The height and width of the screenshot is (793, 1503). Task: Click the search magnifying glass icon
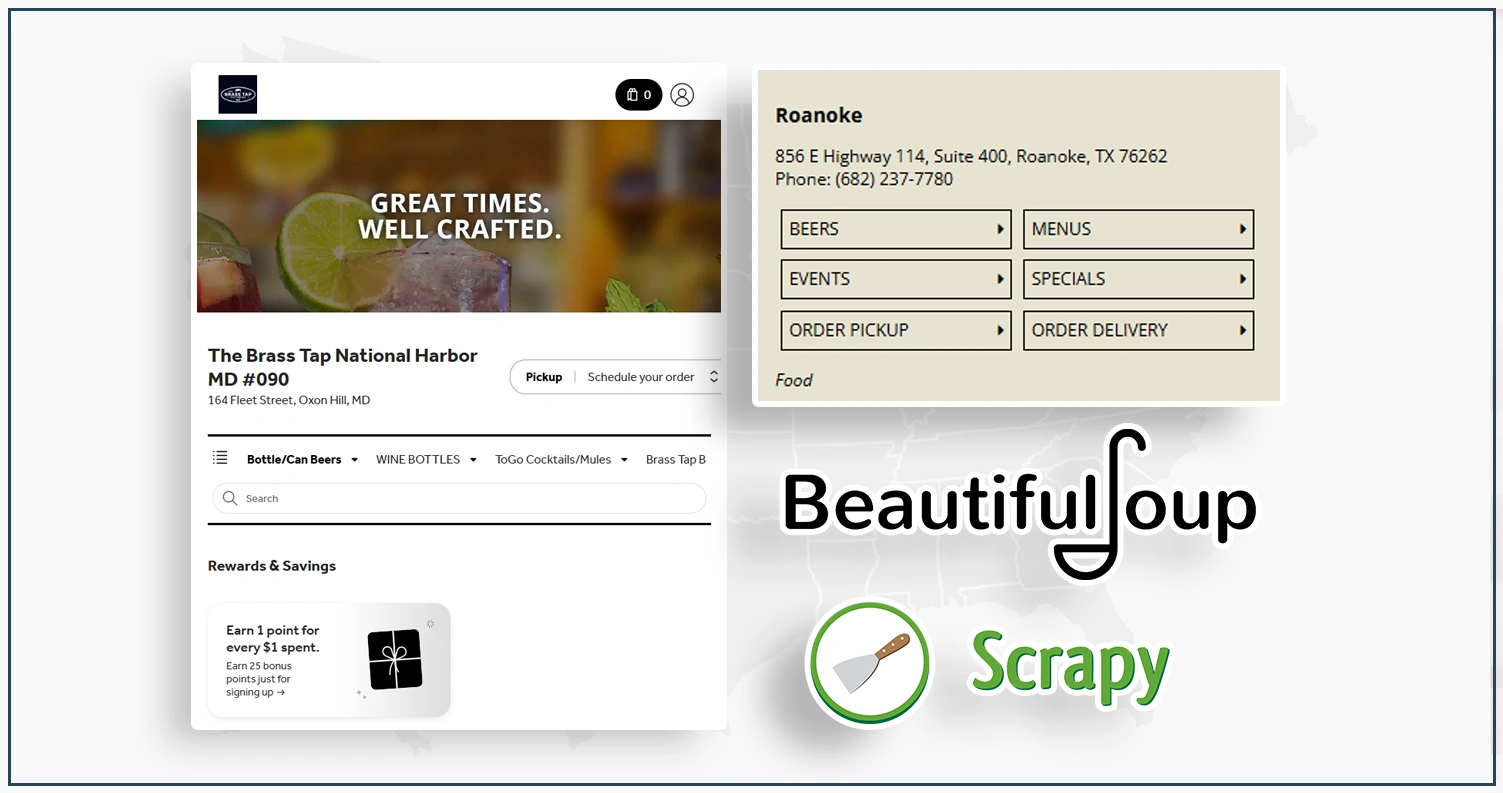pos(230,498)
